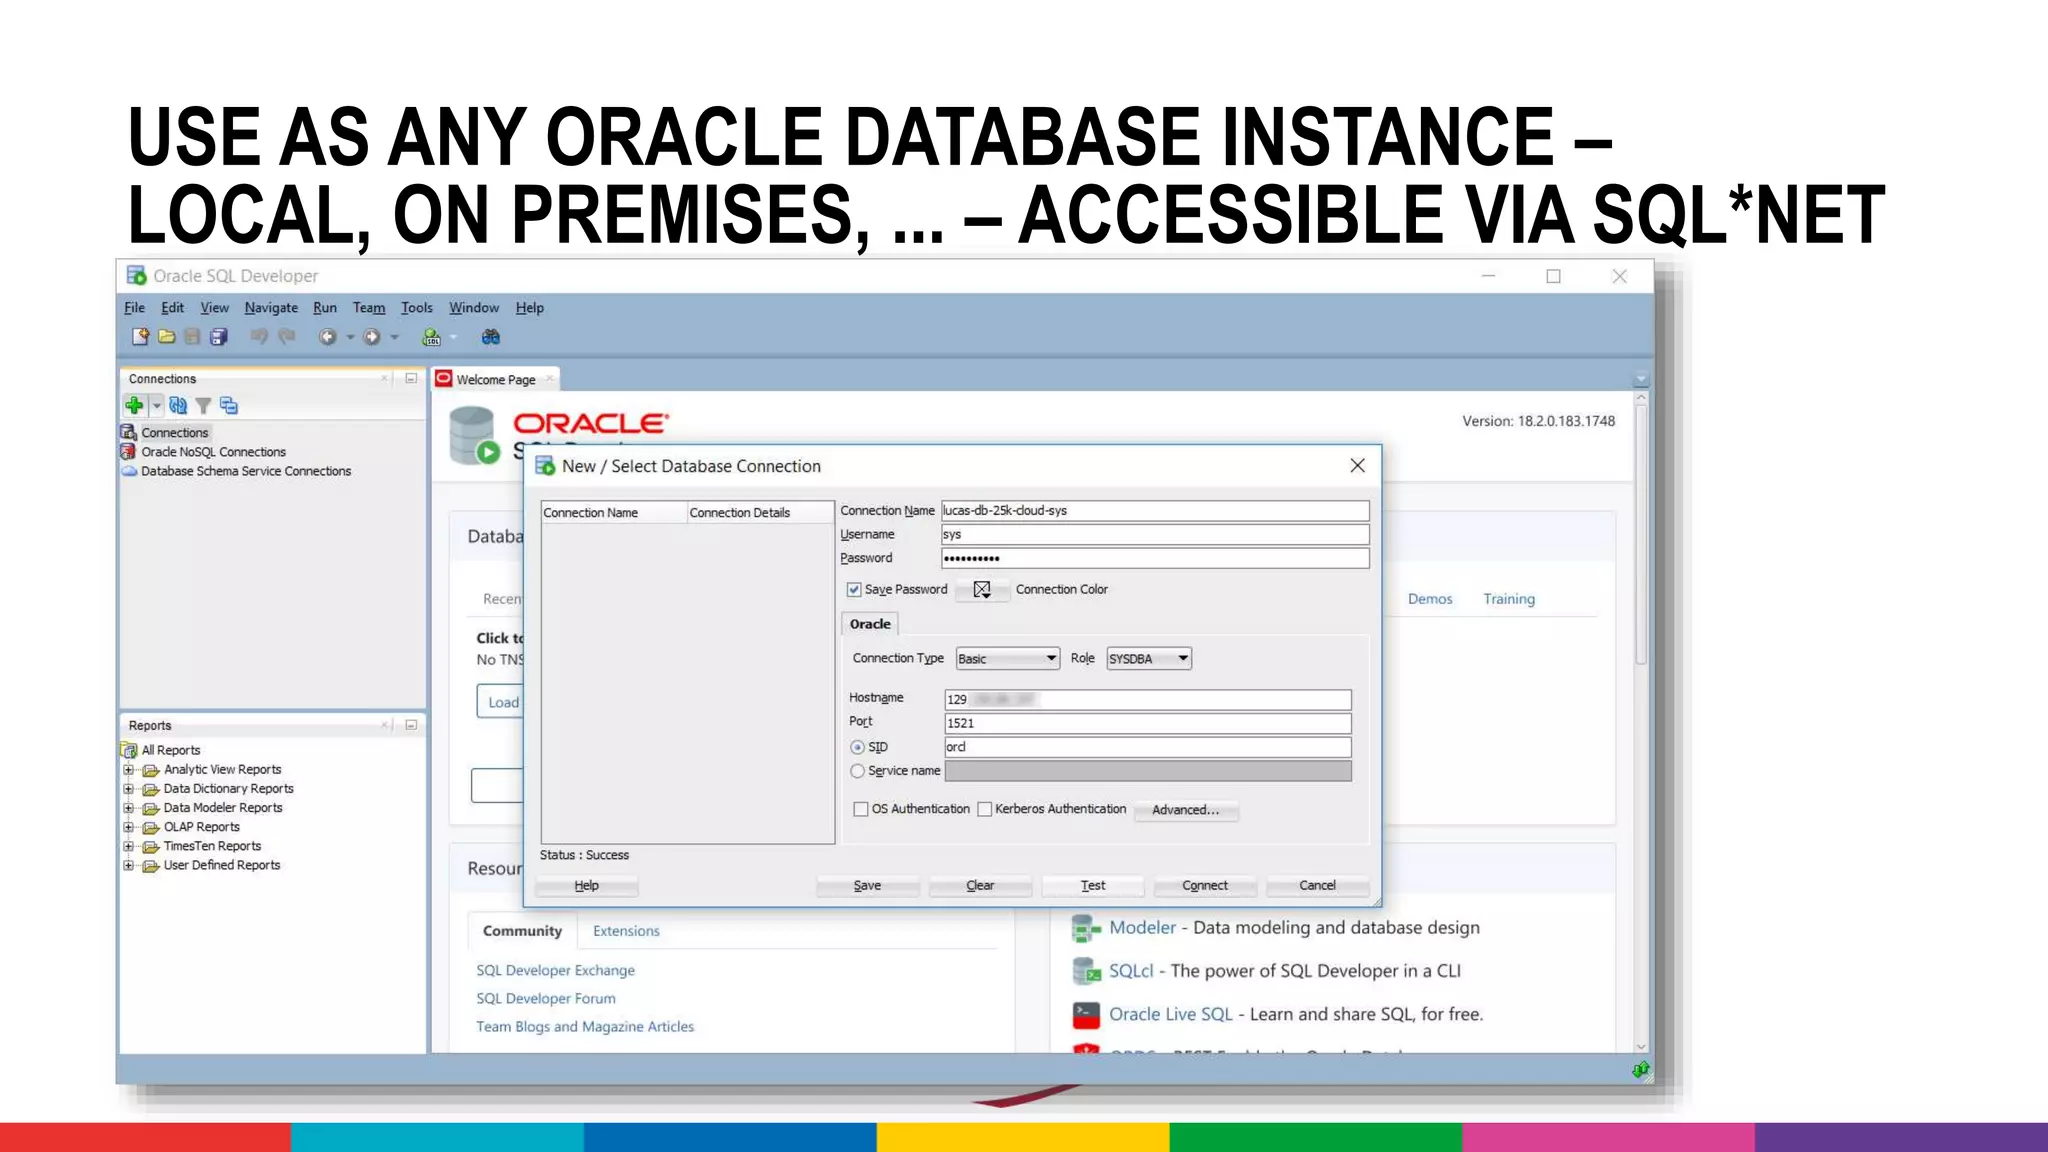The height and width of the screenshot is (1152, 2048).
Task: Enable OS Authentication checkbox
Action: click(860, 809)
